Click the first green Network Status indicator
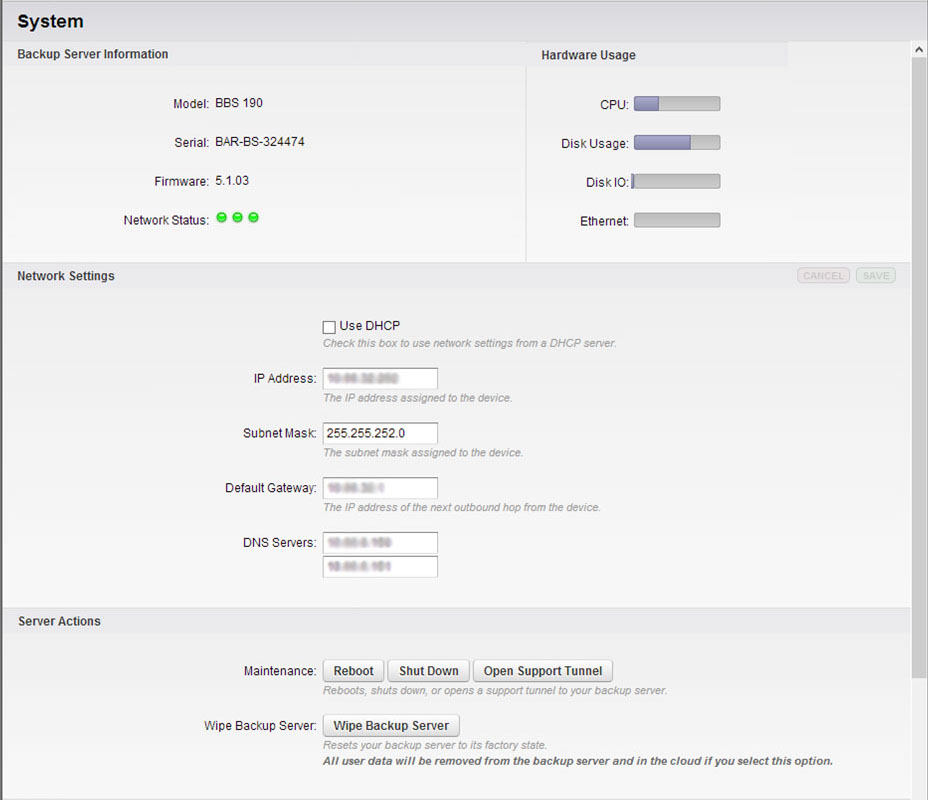The image size is (928, 800). (x=221, y=218)
